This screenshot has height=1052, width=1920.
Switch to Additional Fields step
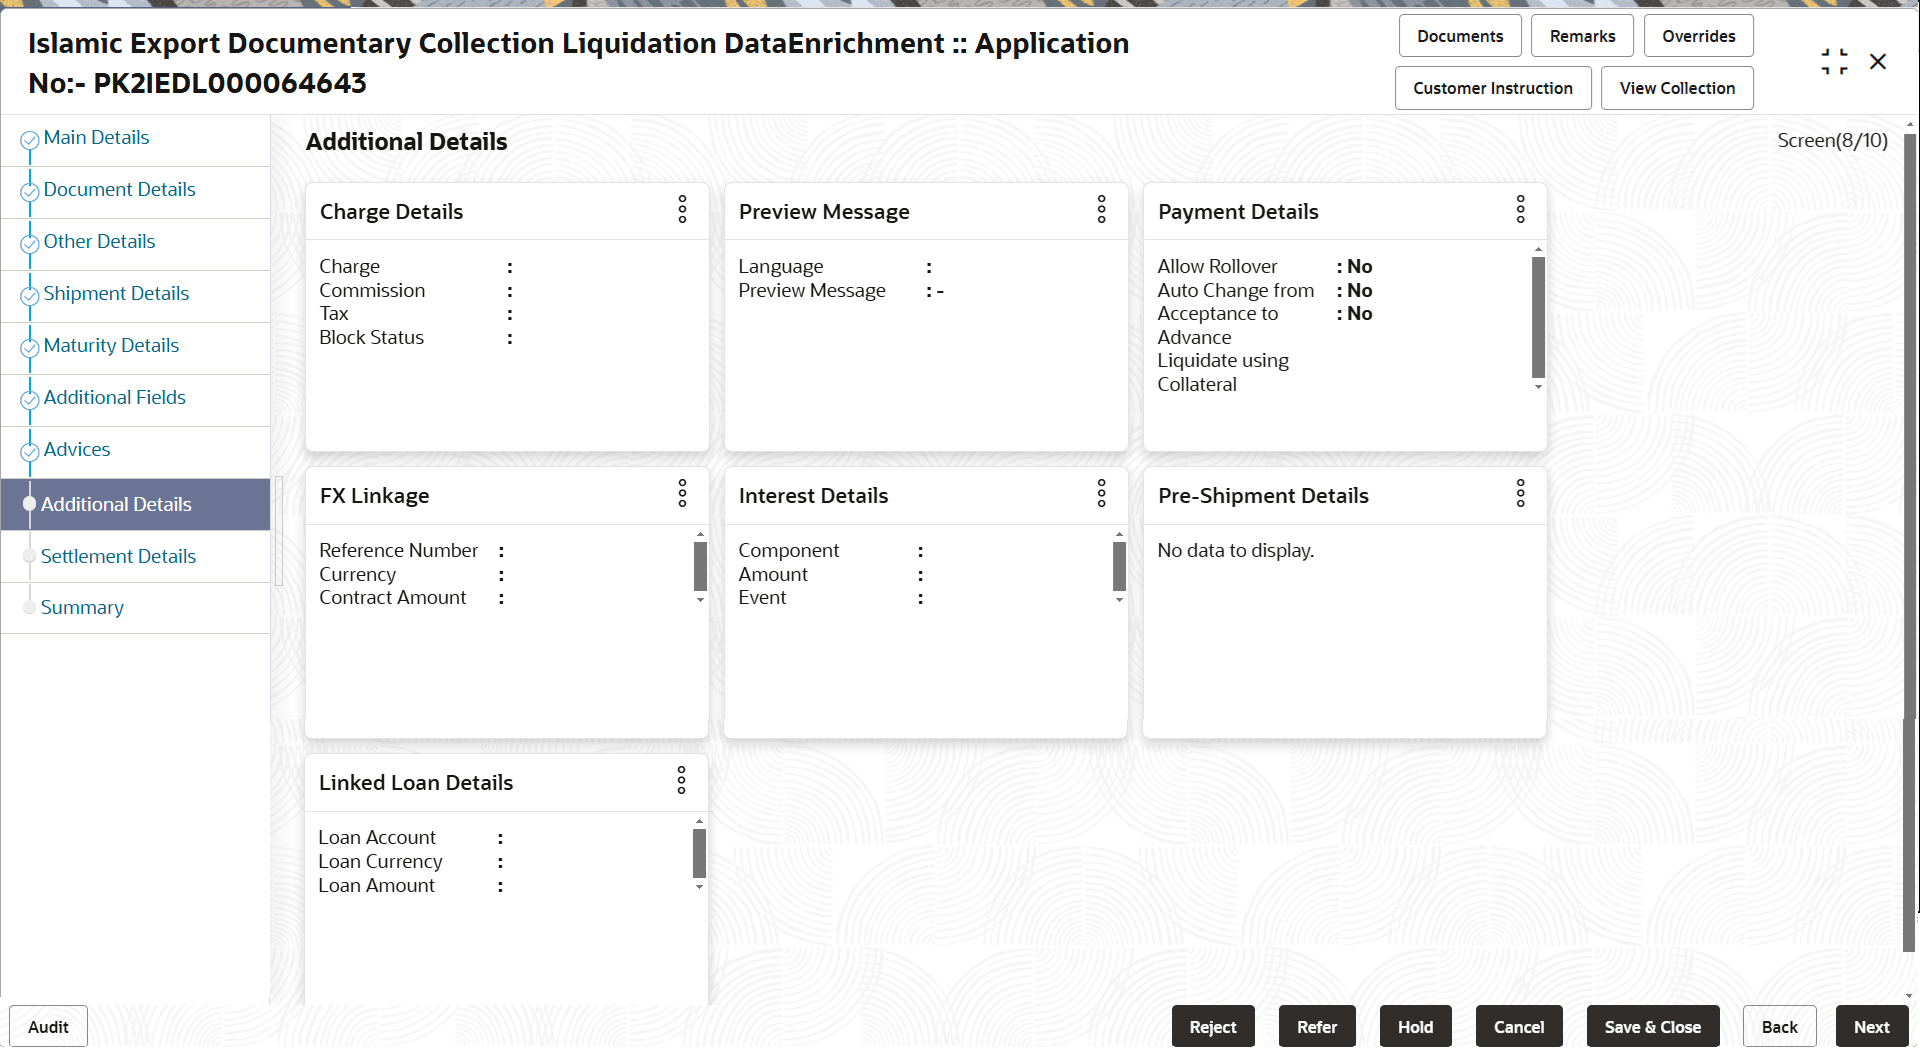[114, 398]
